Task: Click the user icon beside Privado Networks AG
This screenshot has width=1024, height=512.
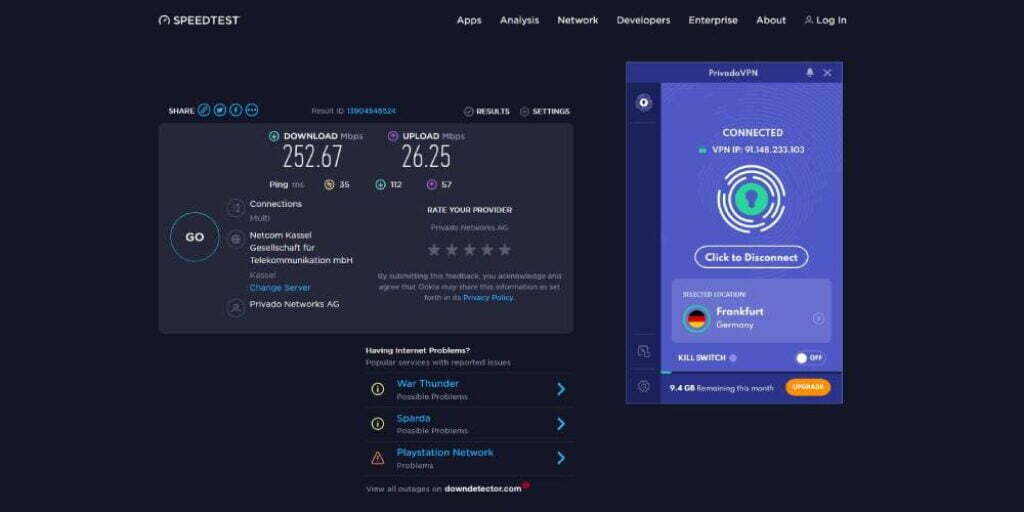Action: pos(236,308)
